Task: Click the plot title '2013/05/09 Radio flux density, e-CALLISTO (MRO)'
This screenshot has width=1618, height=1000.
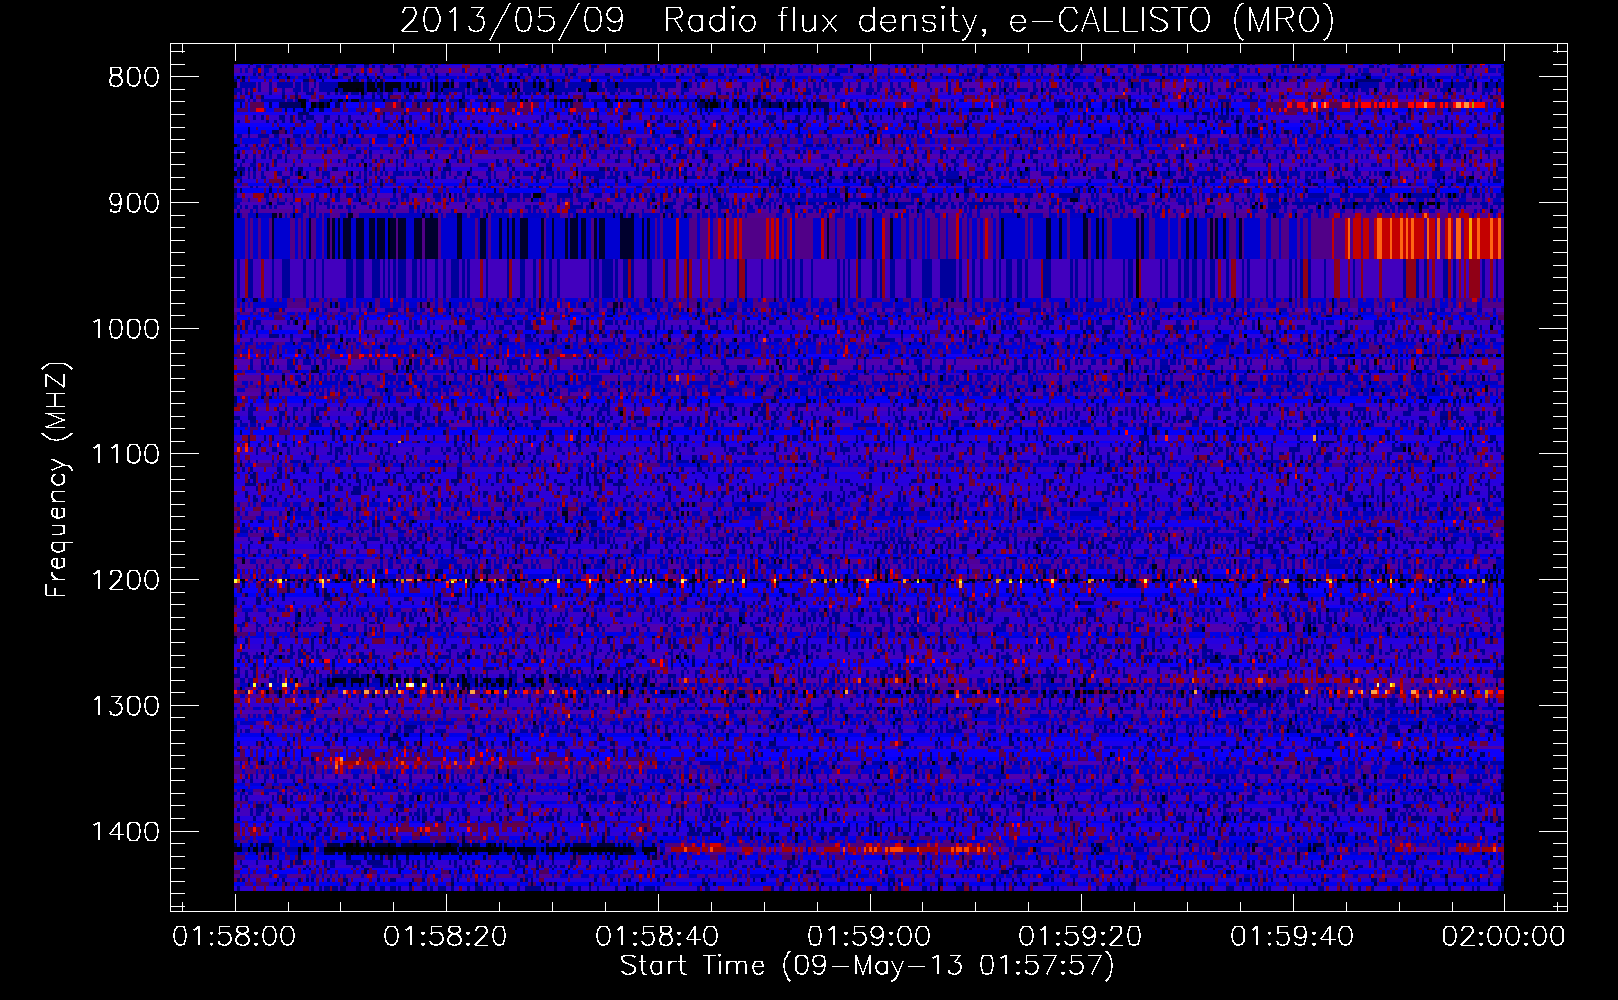Action: point(867,20)
